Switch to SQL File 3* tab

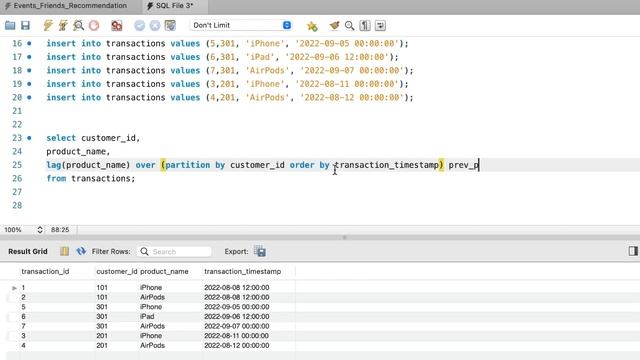(x=170, y=6)
